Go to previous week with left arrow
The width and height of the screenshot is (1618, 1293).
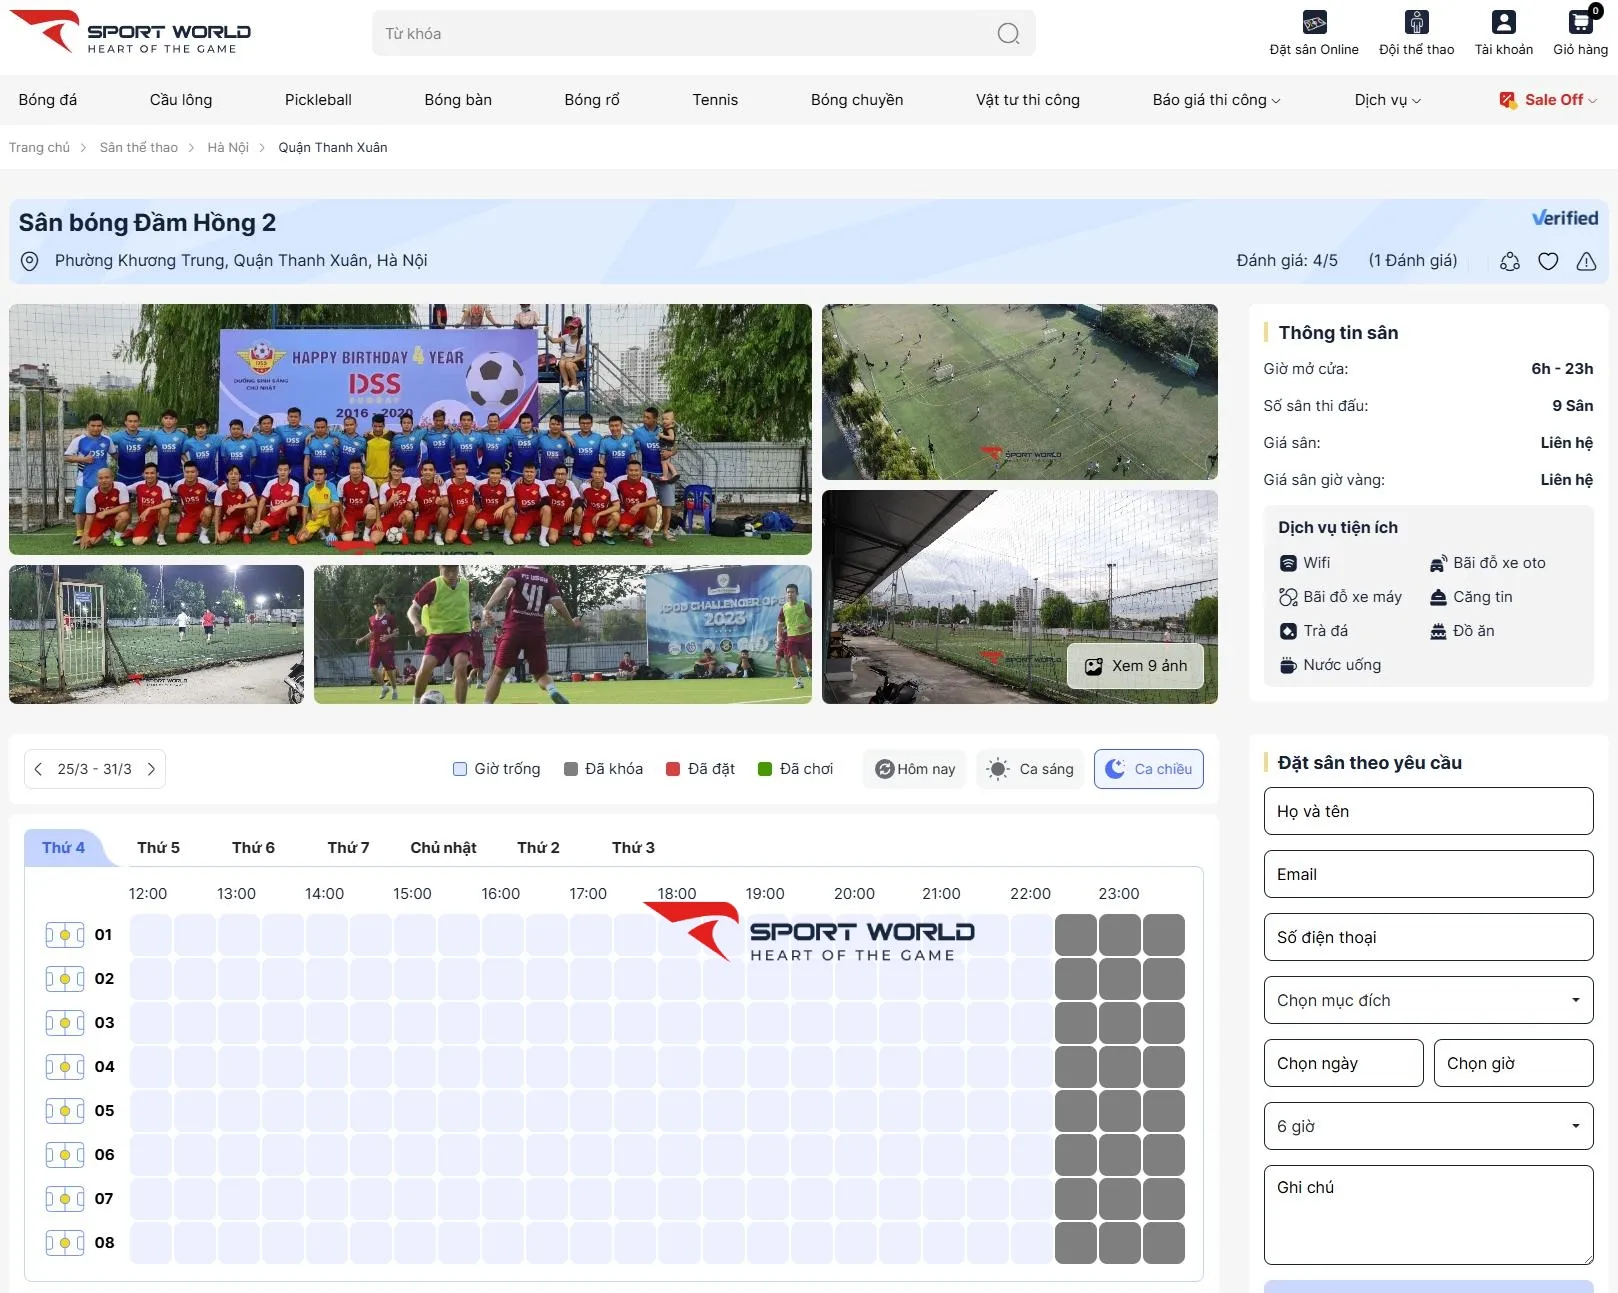click(38, 769)
